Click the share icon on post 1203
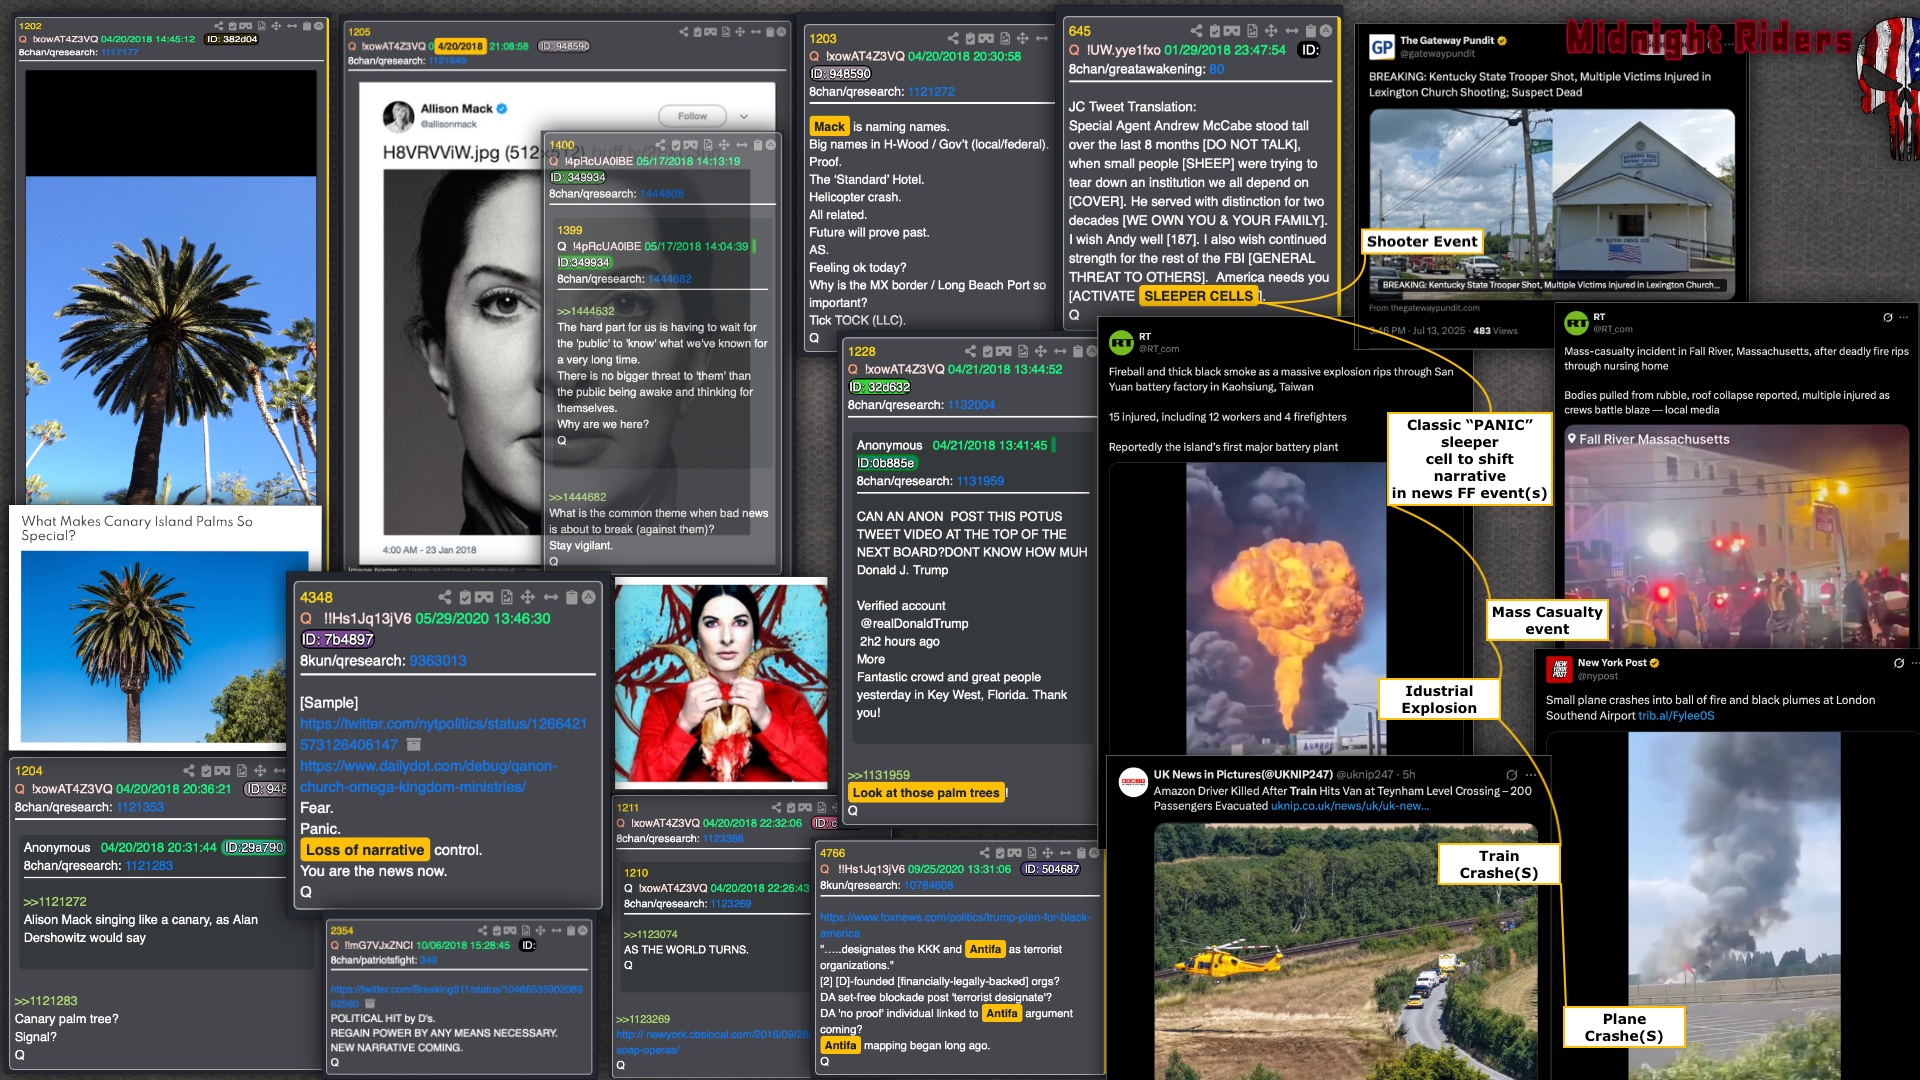This screenshot has width=1920, height=1080. 953,38
